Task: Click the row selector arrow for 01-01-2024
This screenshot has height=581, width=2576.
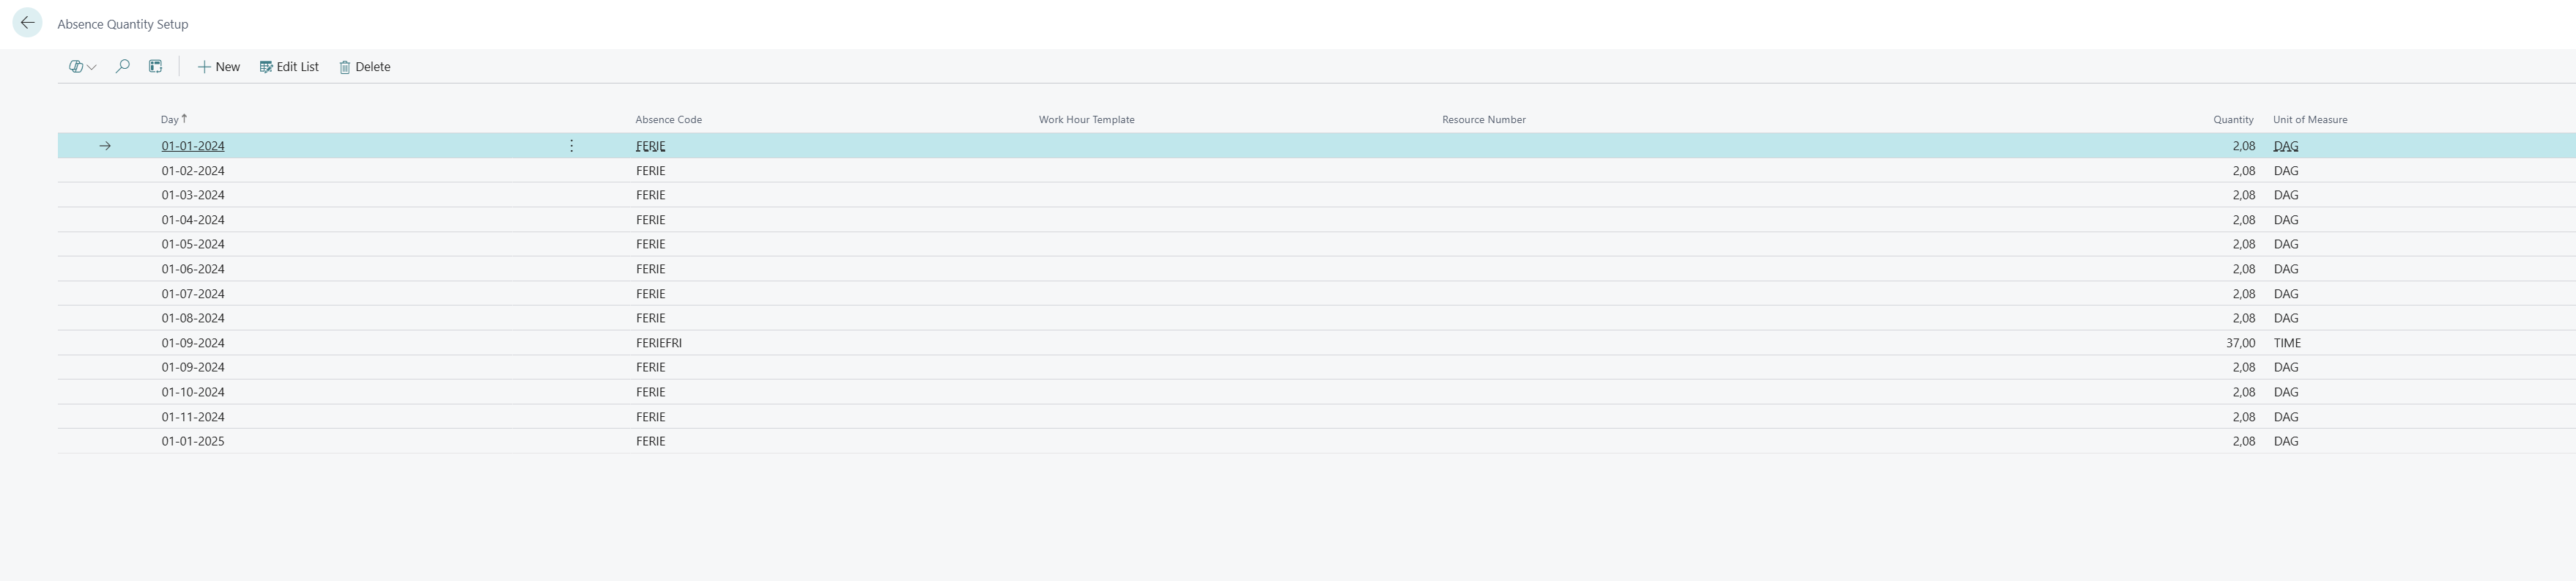Action: (x=105, y=146)
